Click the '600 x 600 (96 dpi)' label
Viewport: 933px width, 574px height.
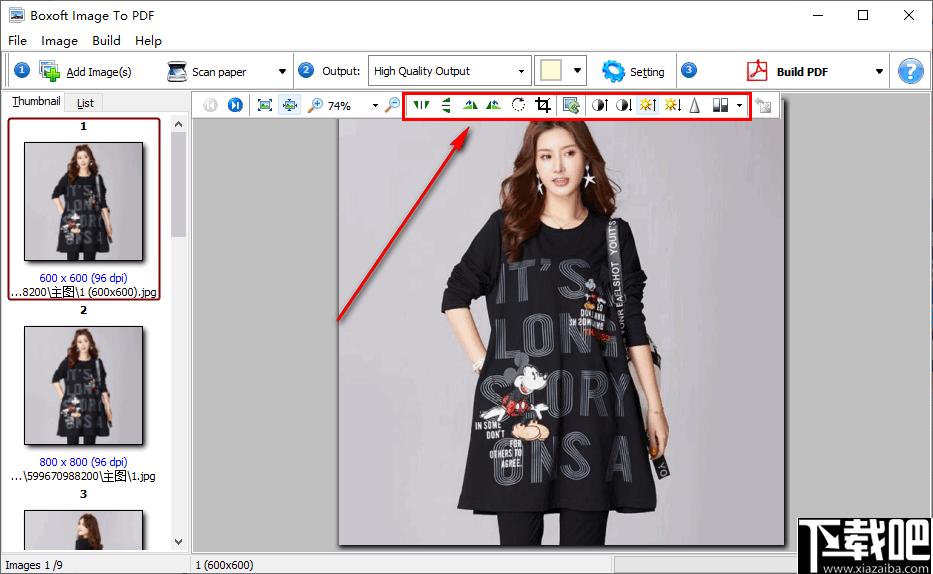click(x=83, y=278)
